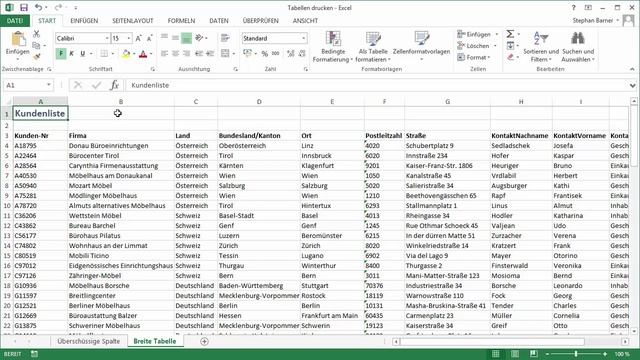Click the percent style icon

click(x=264, y=53)
